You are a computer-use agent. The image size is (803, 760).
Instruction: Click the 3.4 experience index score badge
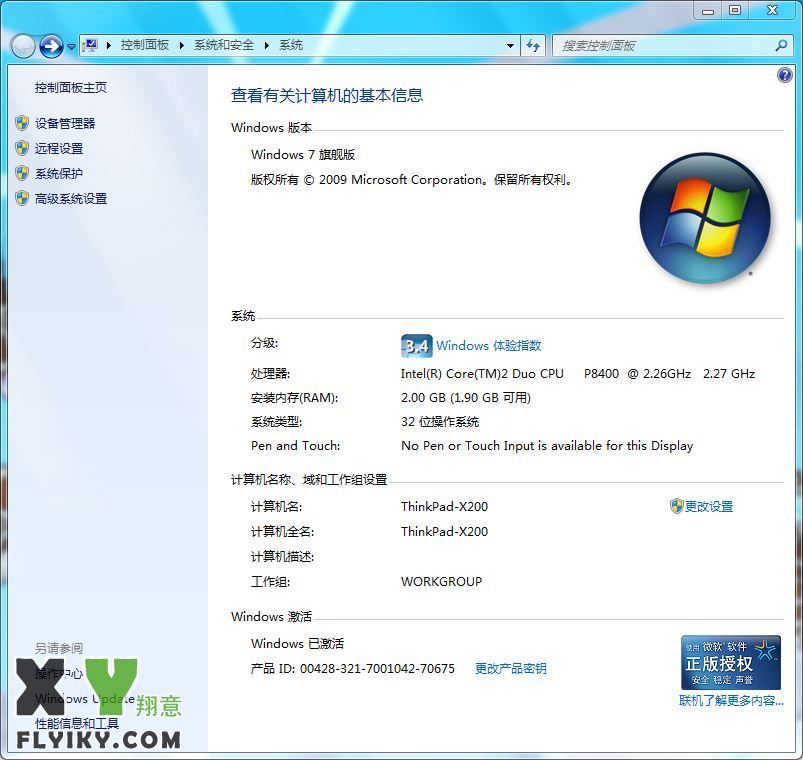point(416,346)
